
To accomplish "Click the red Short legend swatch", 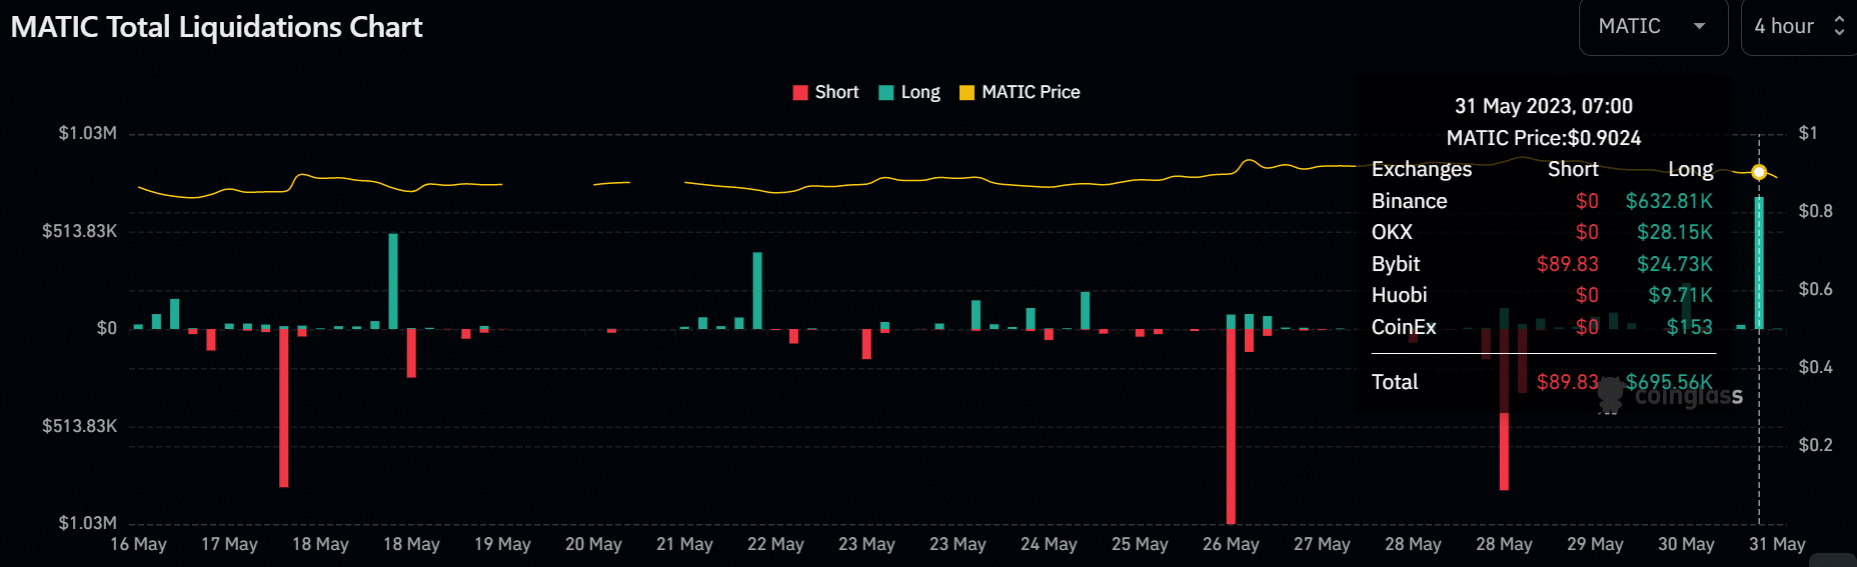I will click(x=800, y=93).
